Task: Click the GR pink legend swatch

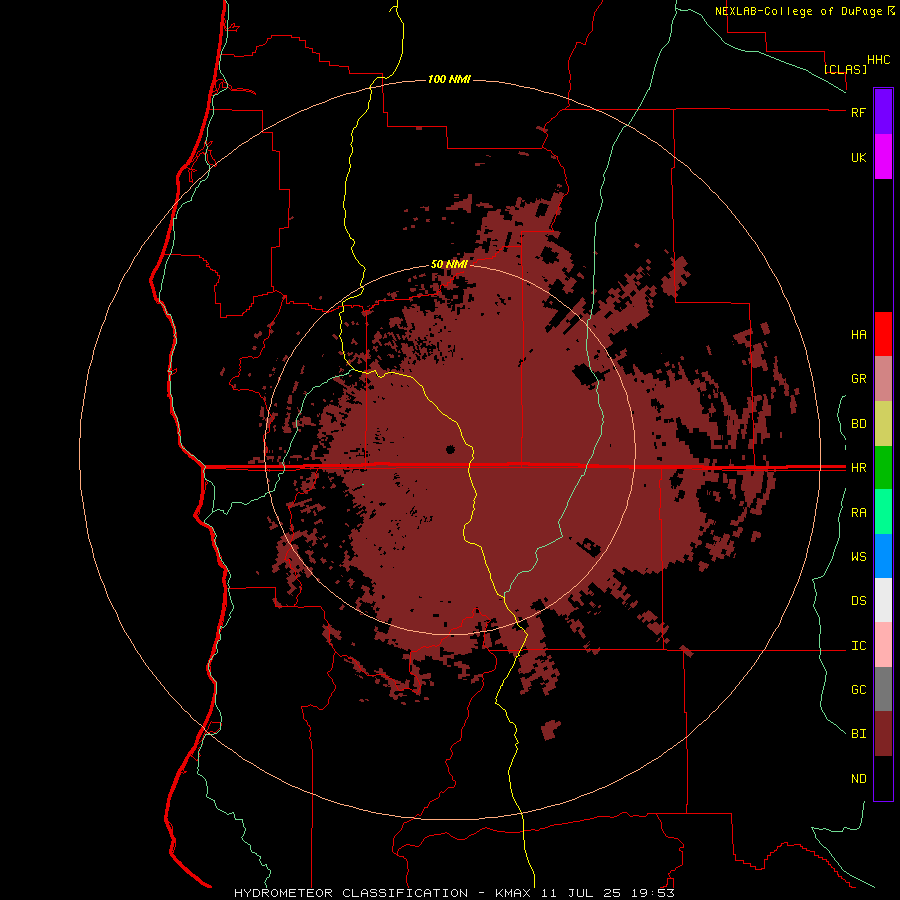Action: click(883, 379)
